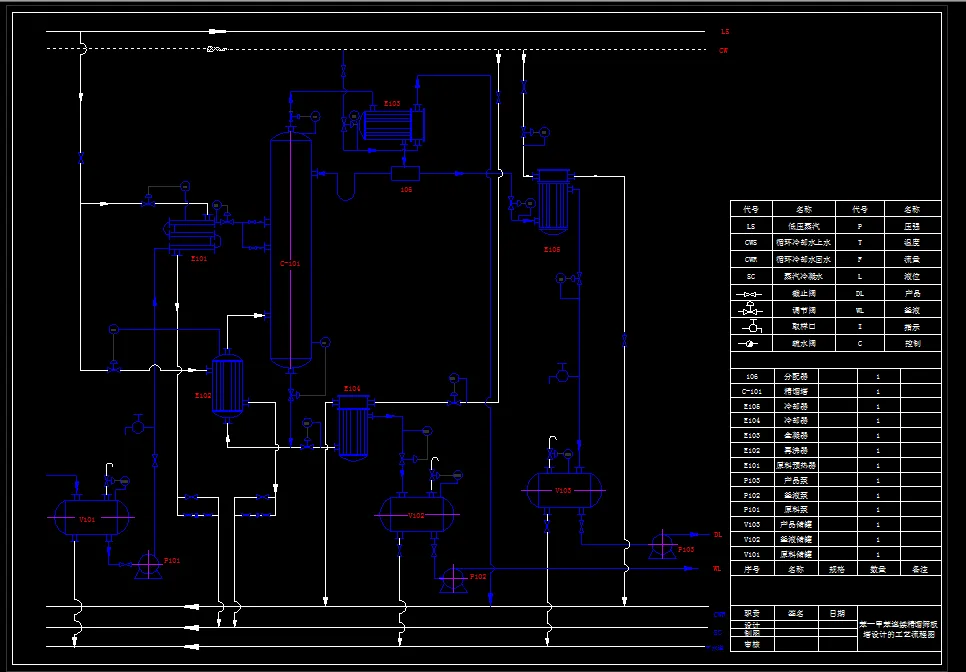
Task: Click the drawing title text in title block
Action: (x=899, y=629)
